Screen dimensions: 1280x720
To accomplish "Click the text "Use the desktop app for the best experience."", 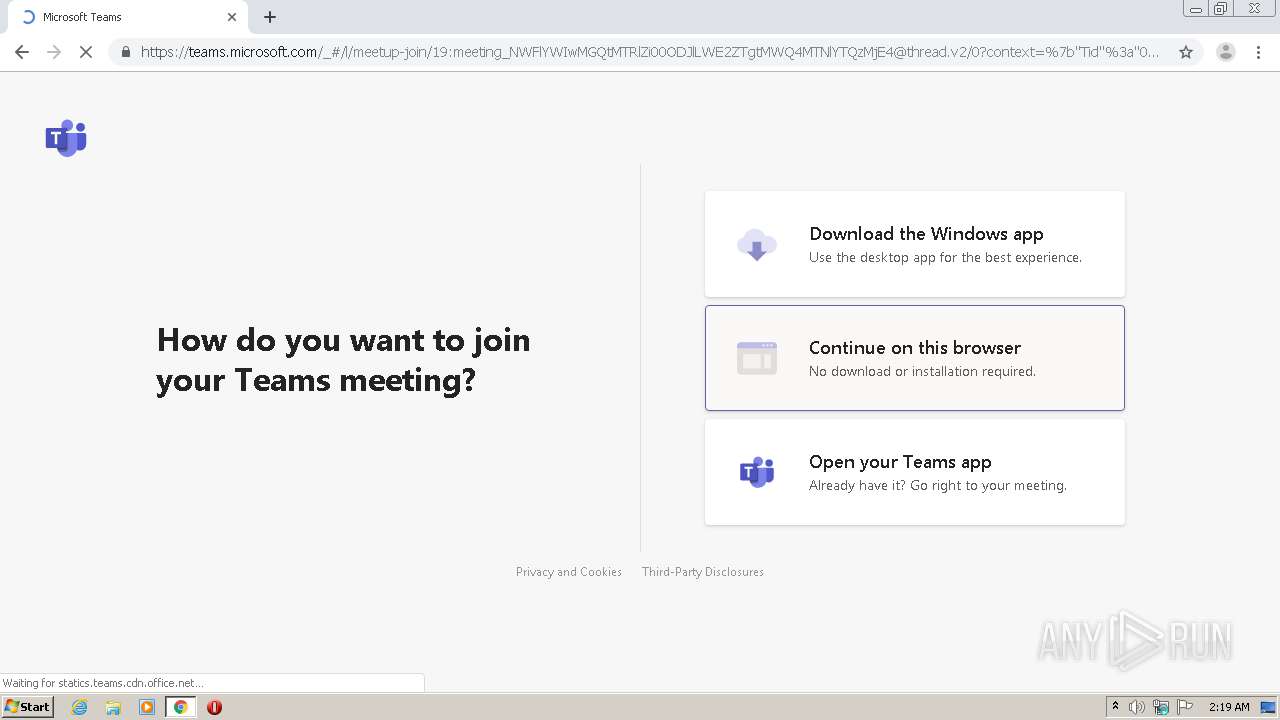I will pyautogui.click(x=945, y=257).
